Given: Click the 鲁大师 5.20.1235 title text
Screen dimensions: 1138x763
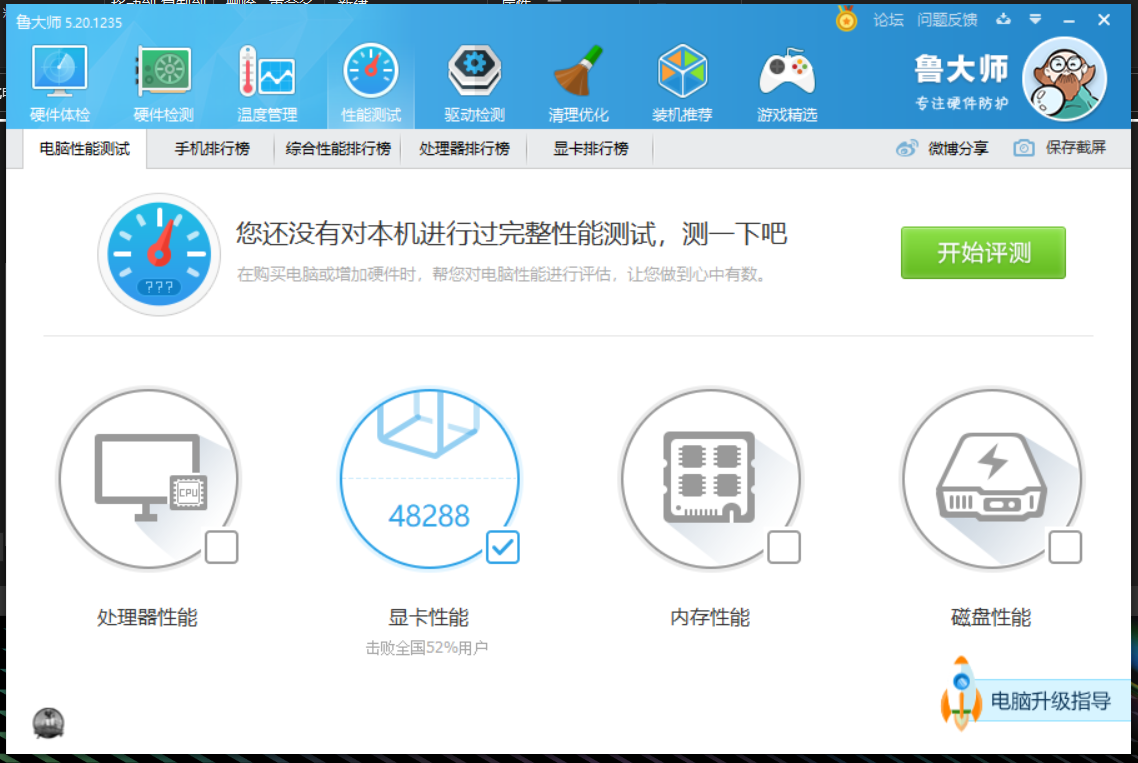Looking at the screenshot, I should 69,23.
